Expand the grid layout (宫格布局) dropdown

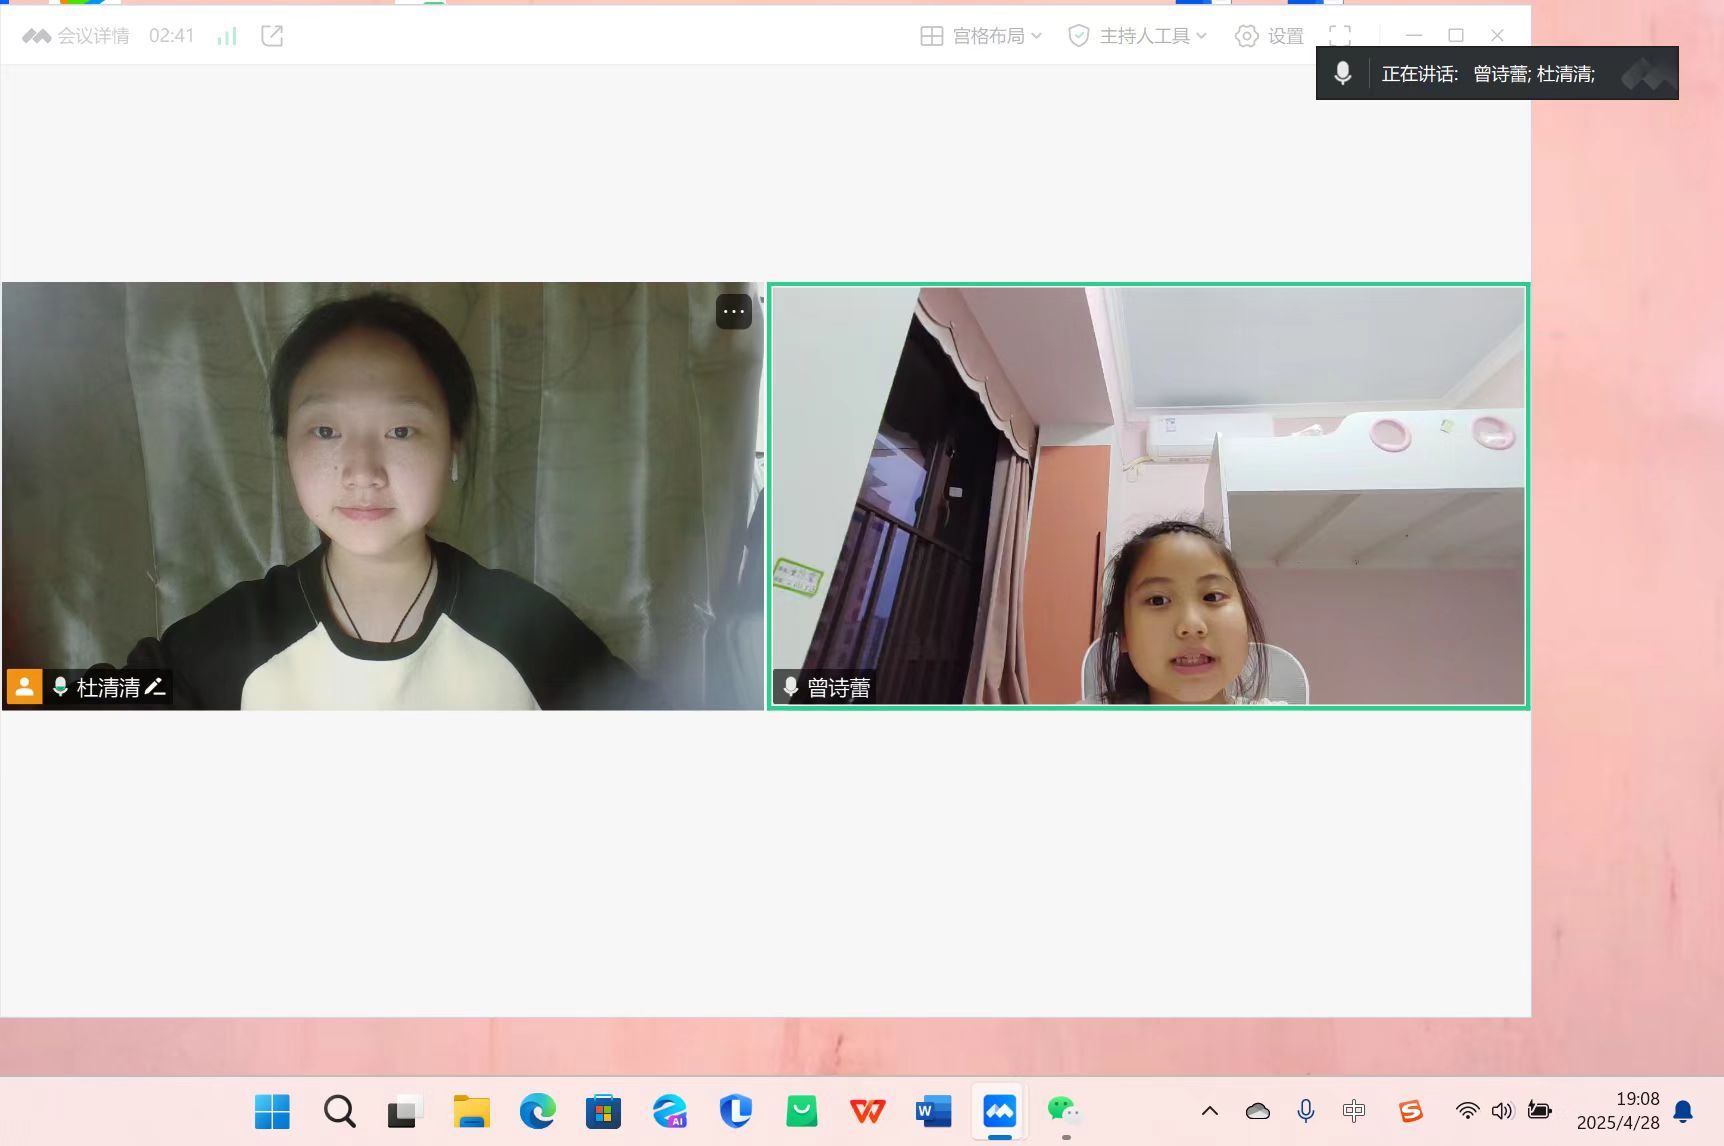click(x=981, y=36)
